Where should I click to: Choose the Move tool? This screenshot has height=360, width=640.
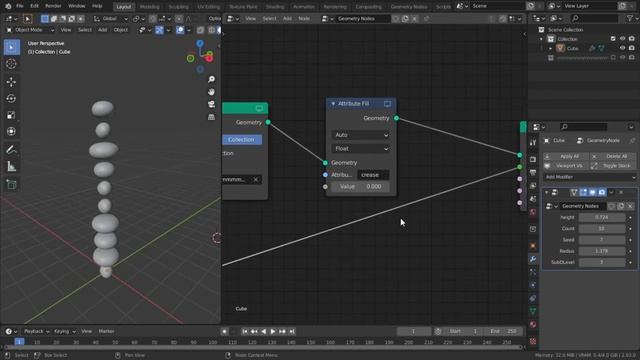(x=11, y=82)
